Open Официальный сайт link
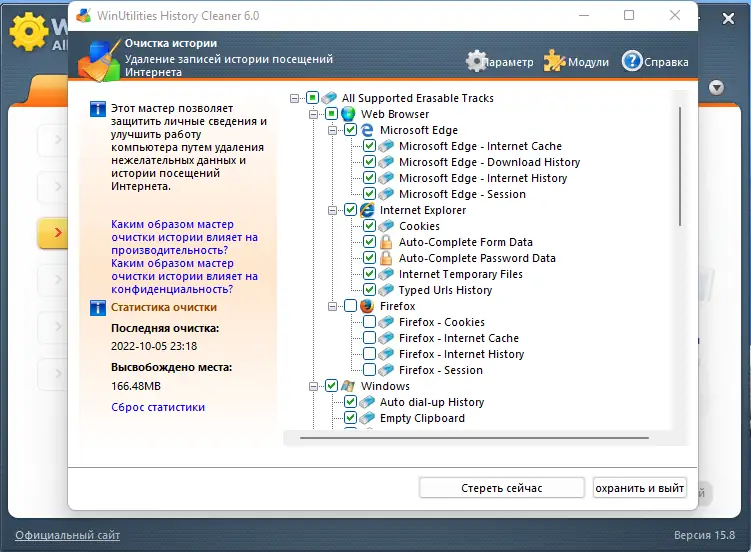 coord(68,535)
